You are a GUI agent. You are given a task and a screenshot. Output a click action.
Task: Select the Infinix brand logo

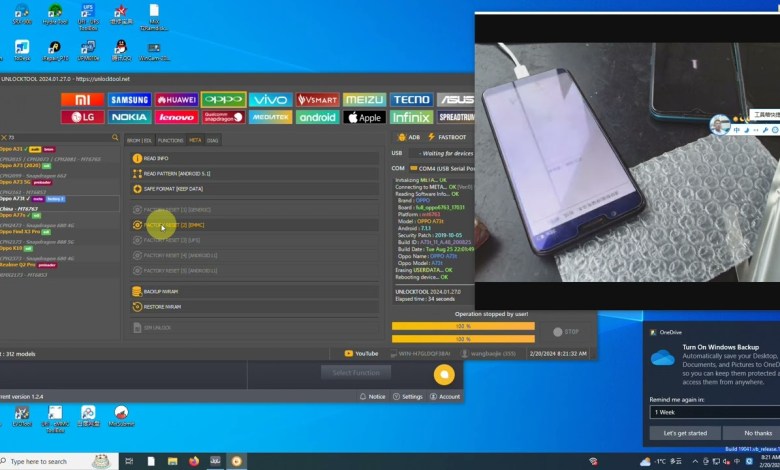point(411,117)
